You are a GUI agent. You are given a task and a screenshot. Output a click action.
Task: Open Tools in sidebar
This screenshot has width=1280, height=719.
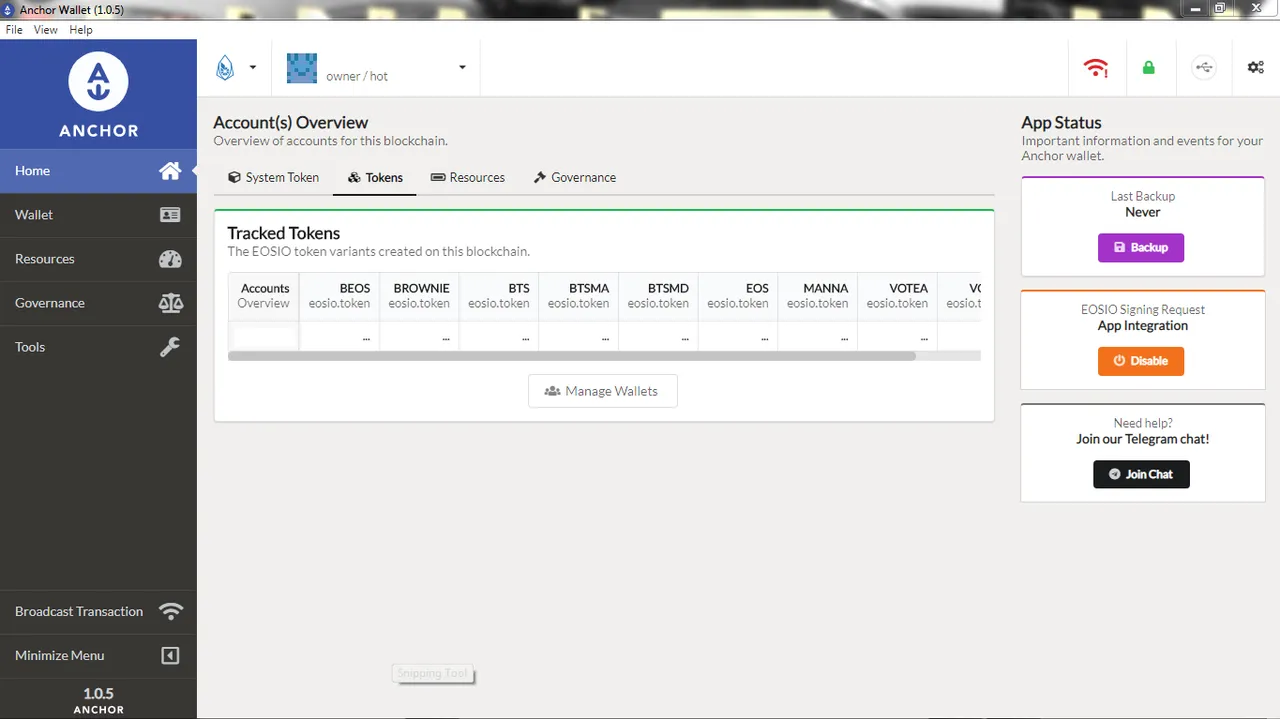(x=98, y=347)
